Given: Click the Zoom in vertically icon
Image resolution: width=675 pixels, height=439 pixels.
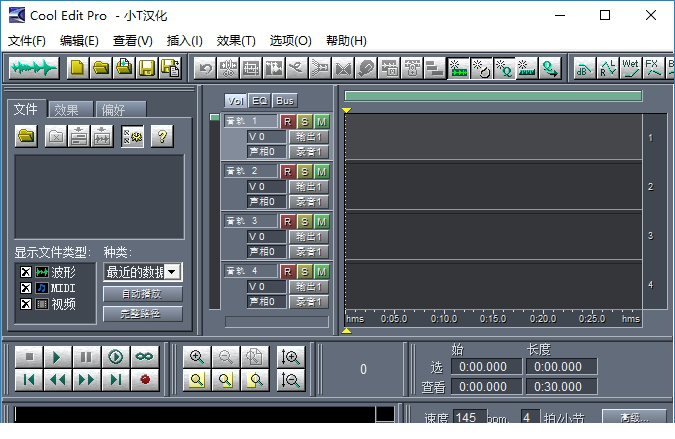Looking at the screenshot, I should pos(291,357).
